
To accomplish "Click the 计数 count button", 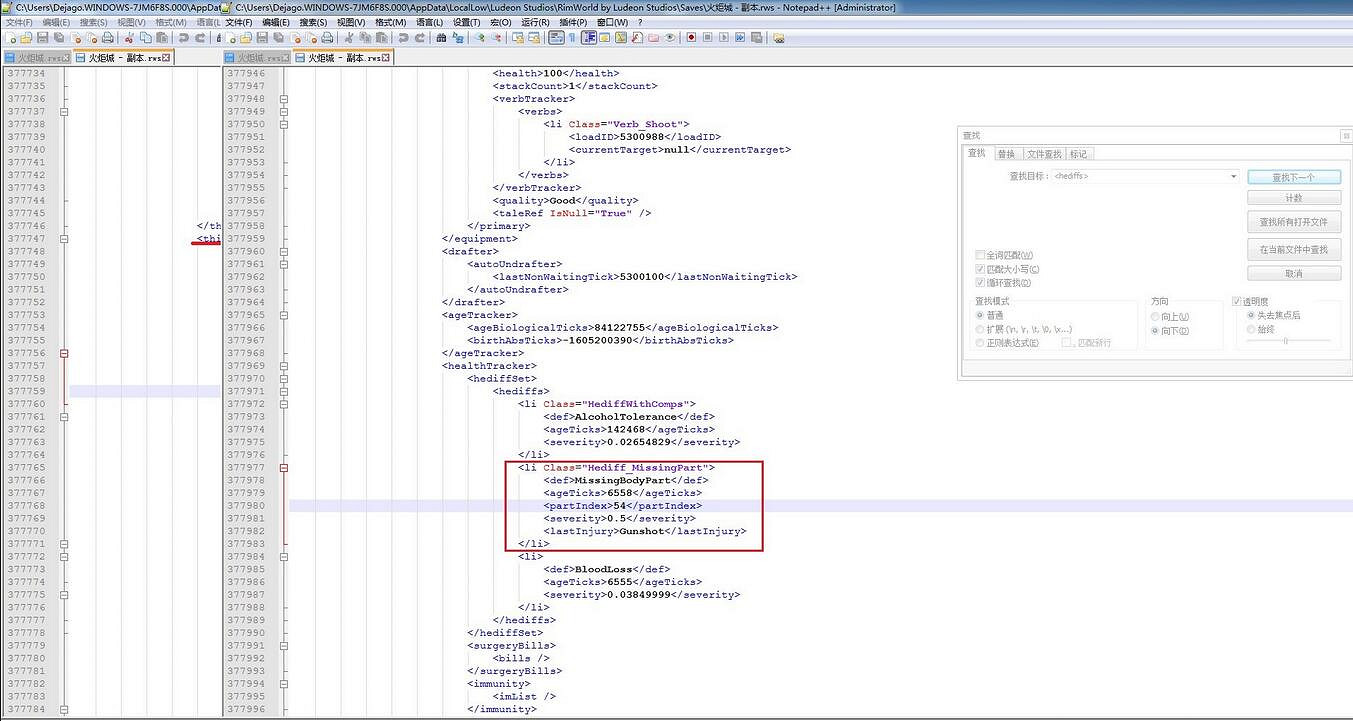I will 1293,198.
